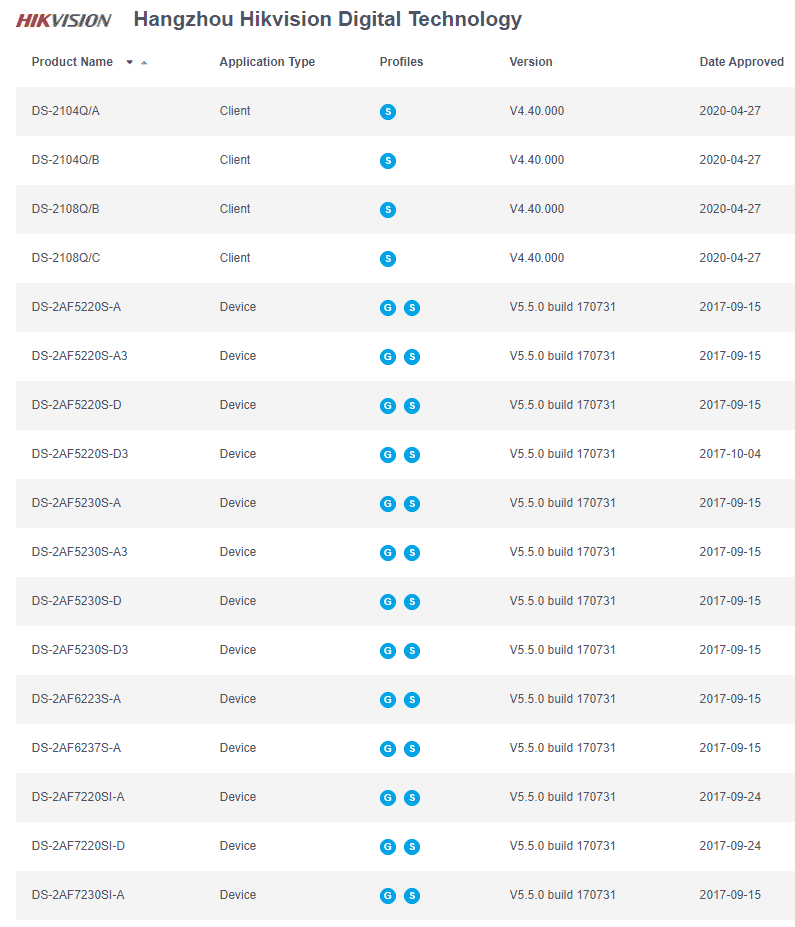Click the Profile S badge for DS-2104Q/A

pos(388,112)
